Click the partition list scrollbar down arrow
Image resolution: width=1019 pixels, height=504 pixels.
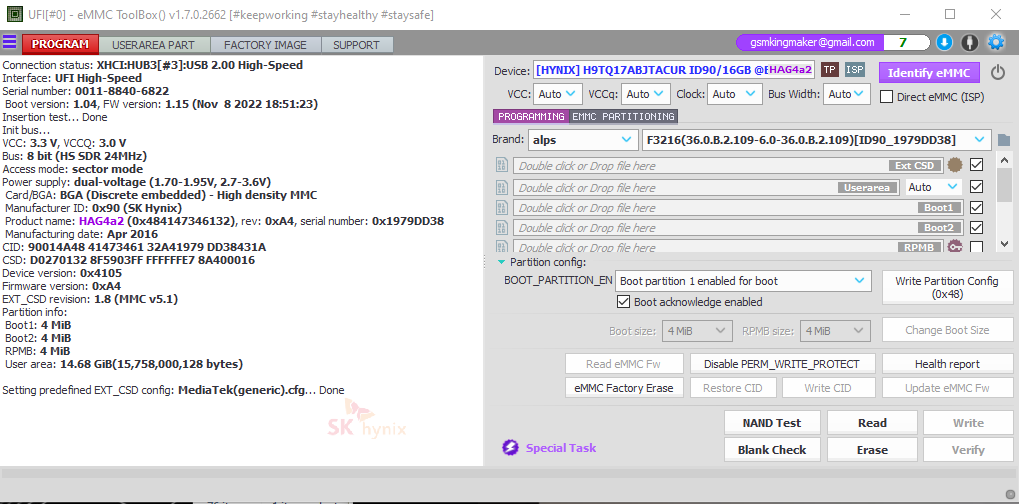1004,244
